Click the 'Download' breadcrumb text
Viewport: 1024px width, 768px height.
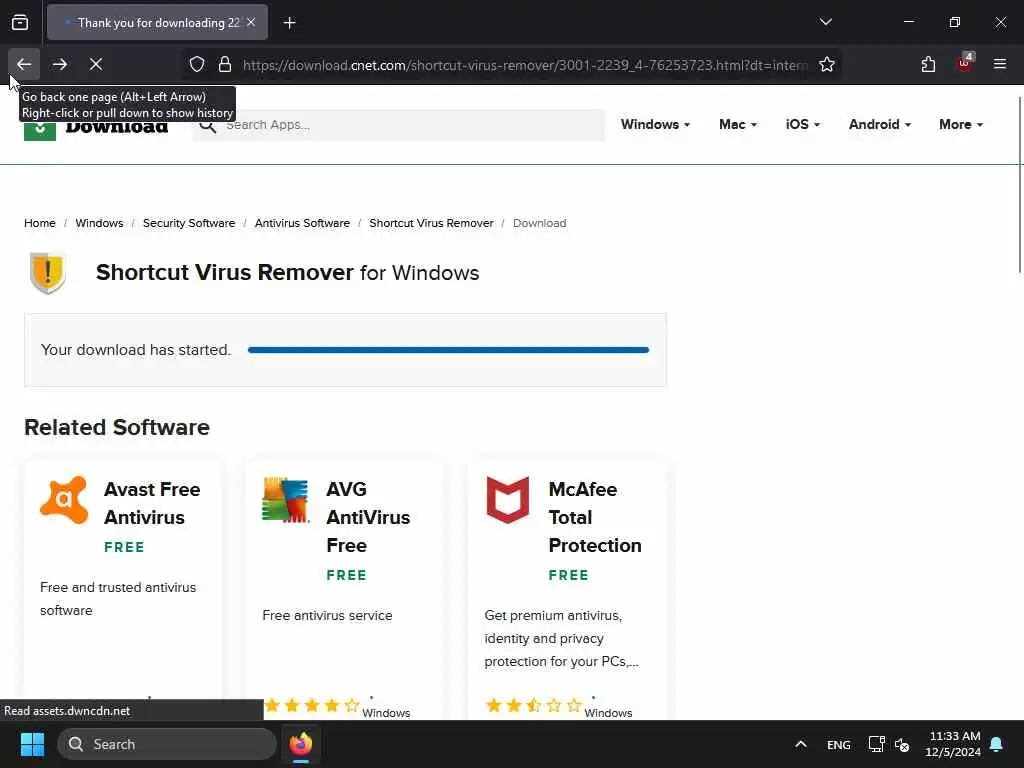[539, 223]
